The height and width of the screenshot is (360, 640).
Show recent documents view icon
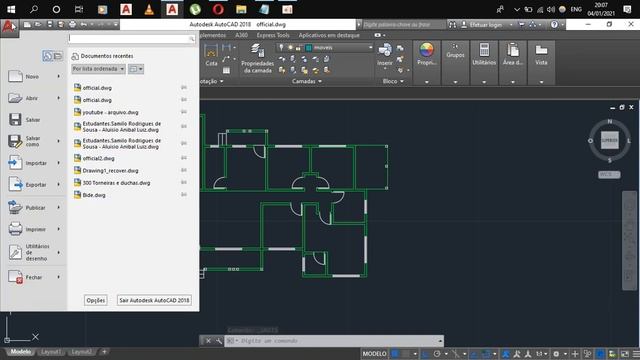click(x=47, y=56)
